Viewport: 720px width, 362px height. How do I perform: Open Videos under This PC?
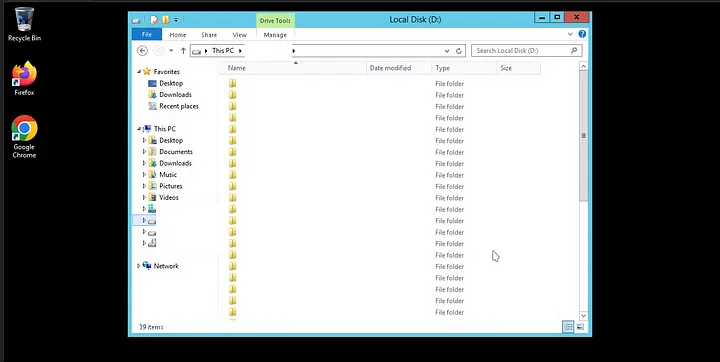tap(169, 198)
